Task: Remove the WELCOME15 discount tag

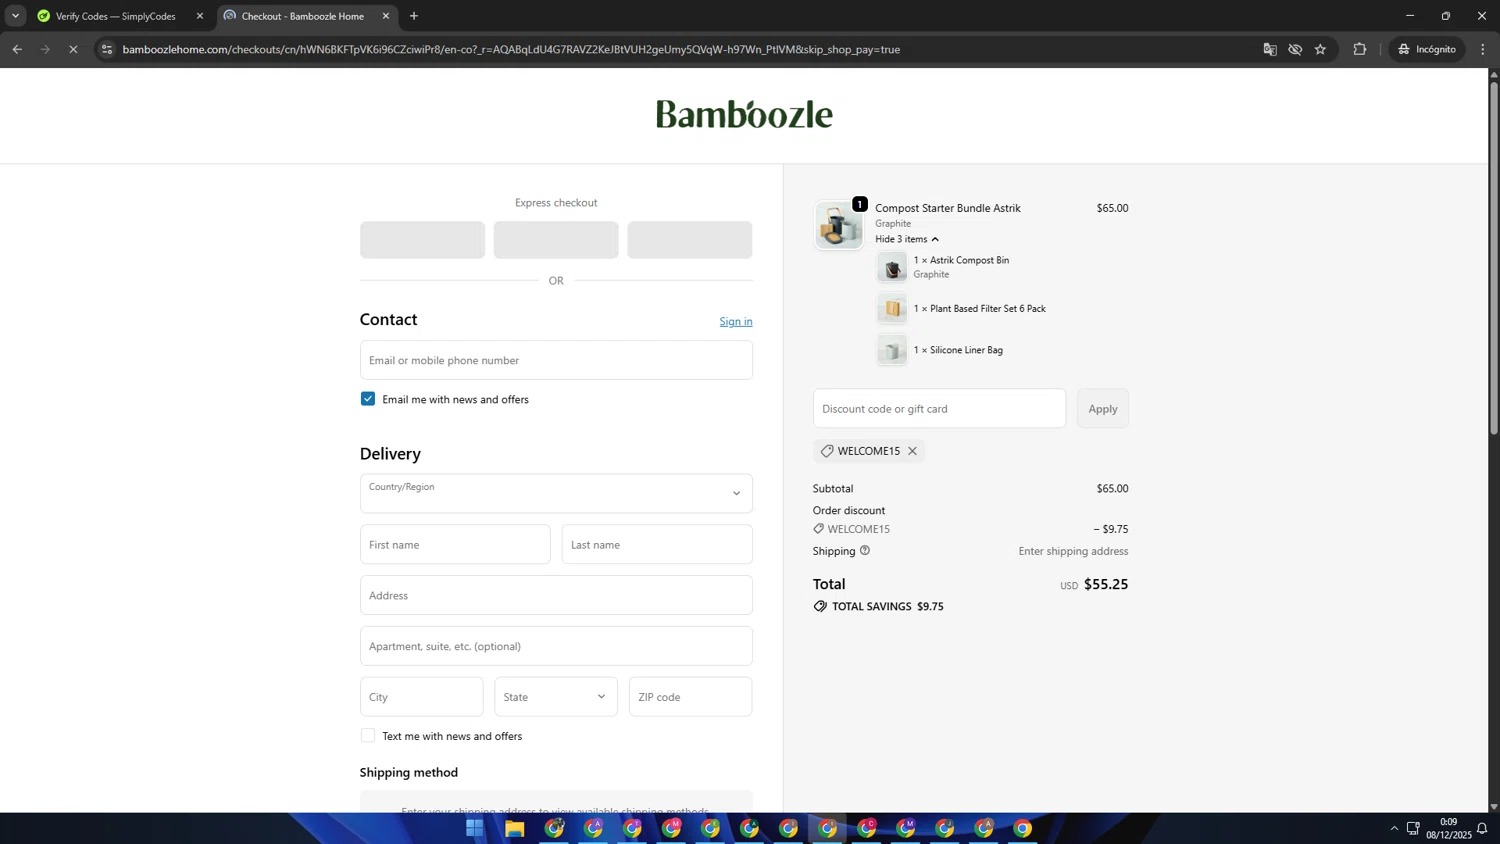Action: 912,451
